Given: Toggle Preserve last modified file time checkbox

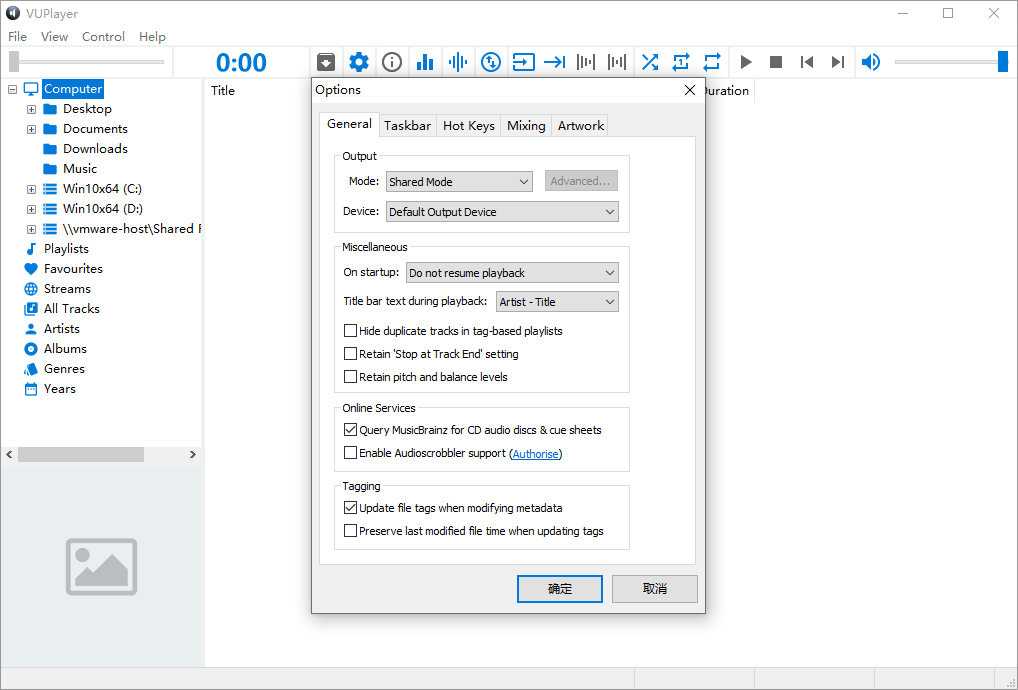Looking at the screenshot, I should 351,531.
